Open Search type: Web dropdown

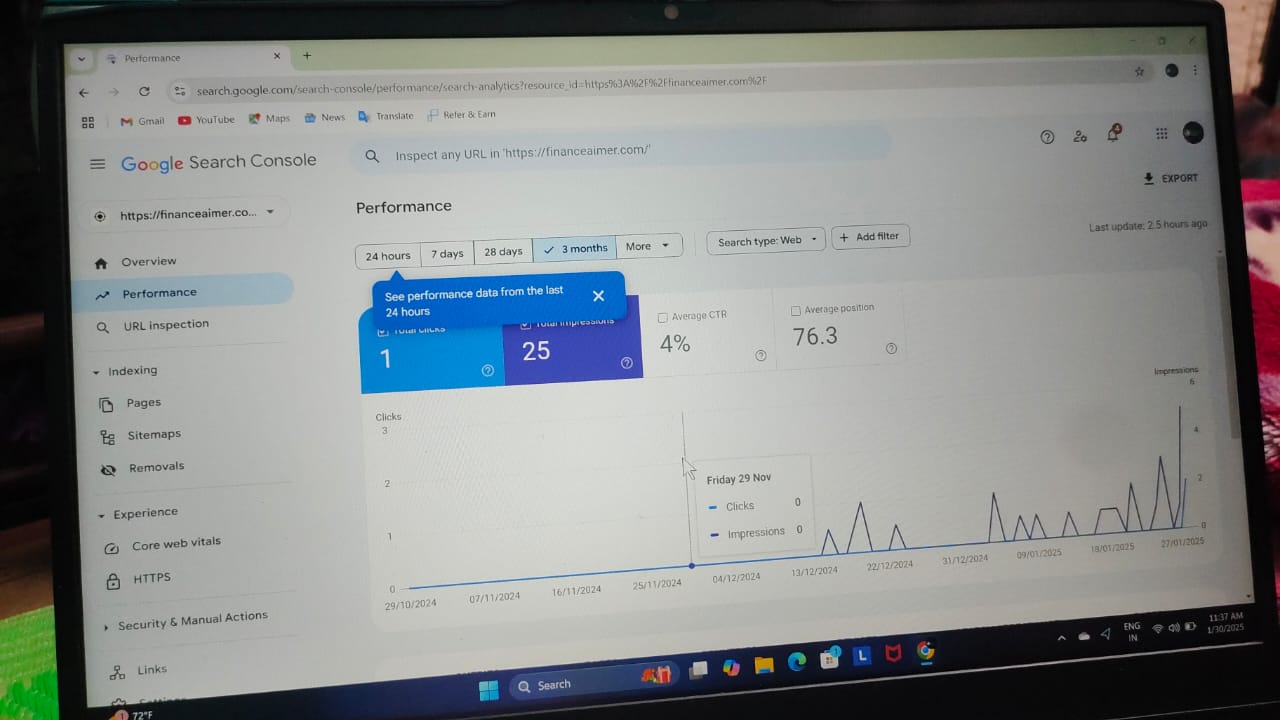pos(766,241)
